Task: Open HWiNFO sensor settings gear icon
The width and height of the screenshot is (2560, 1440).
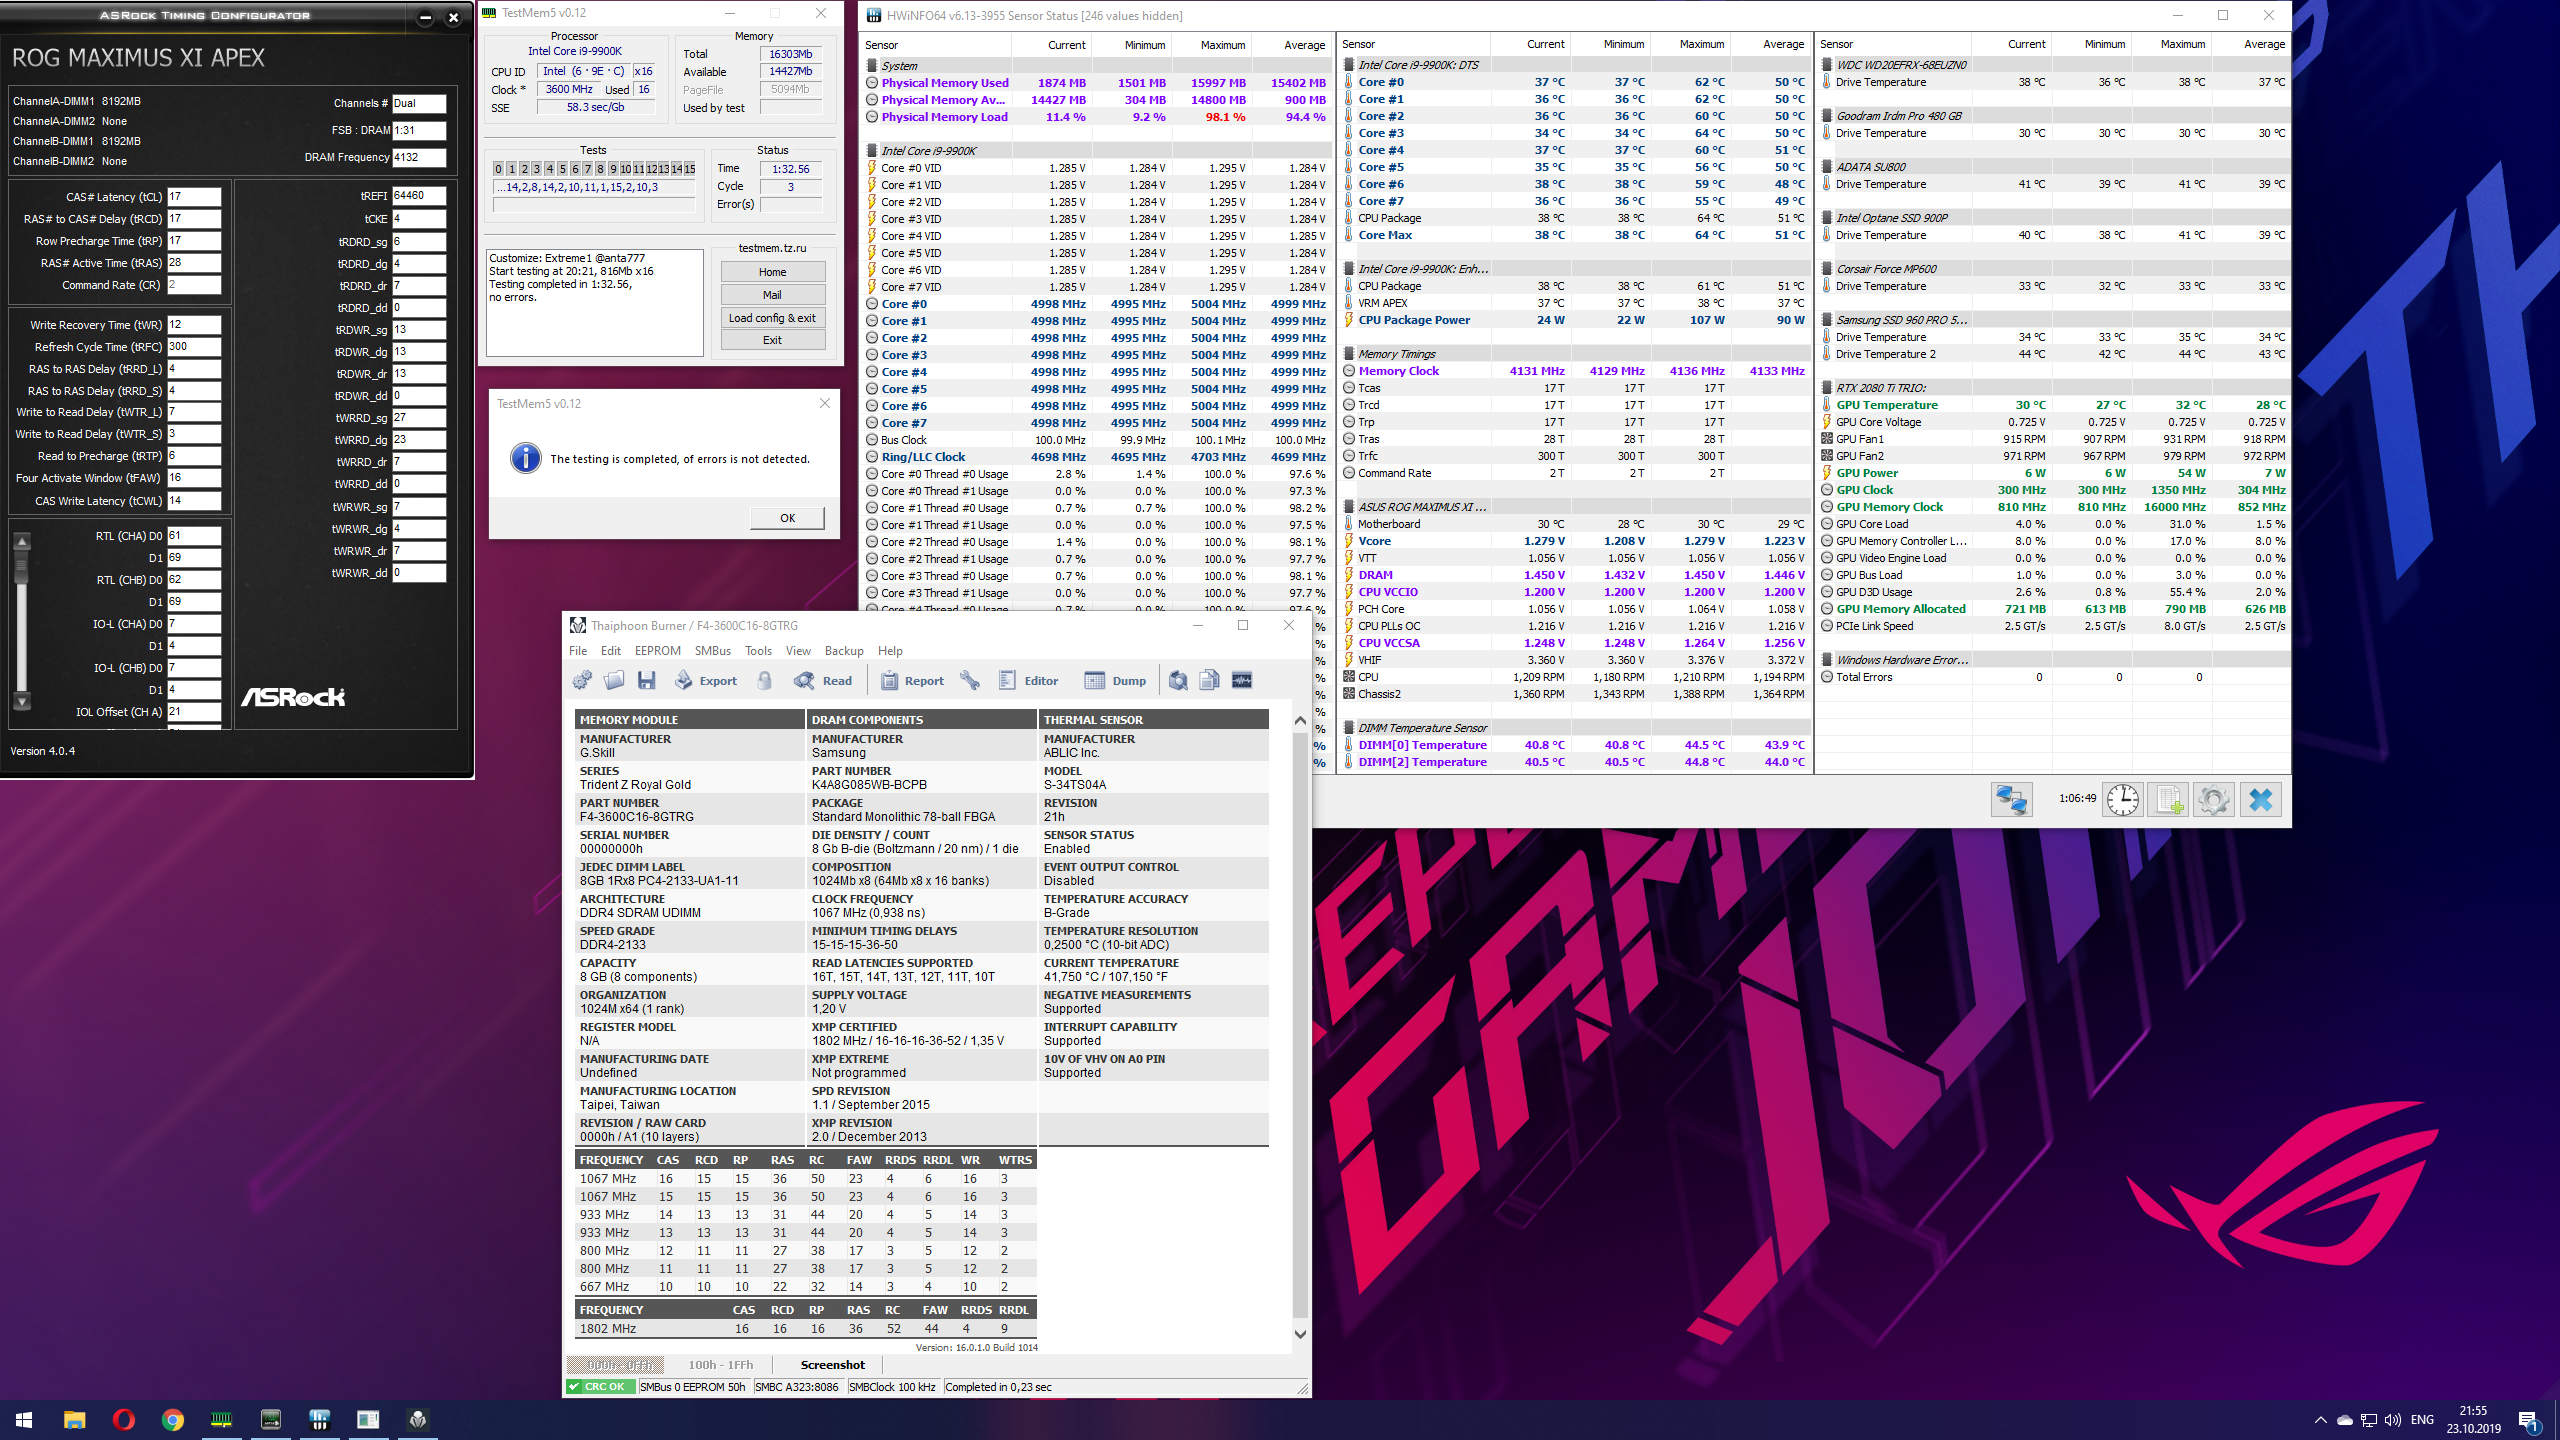Action: pyautogui.click(x=2214, y=800)
